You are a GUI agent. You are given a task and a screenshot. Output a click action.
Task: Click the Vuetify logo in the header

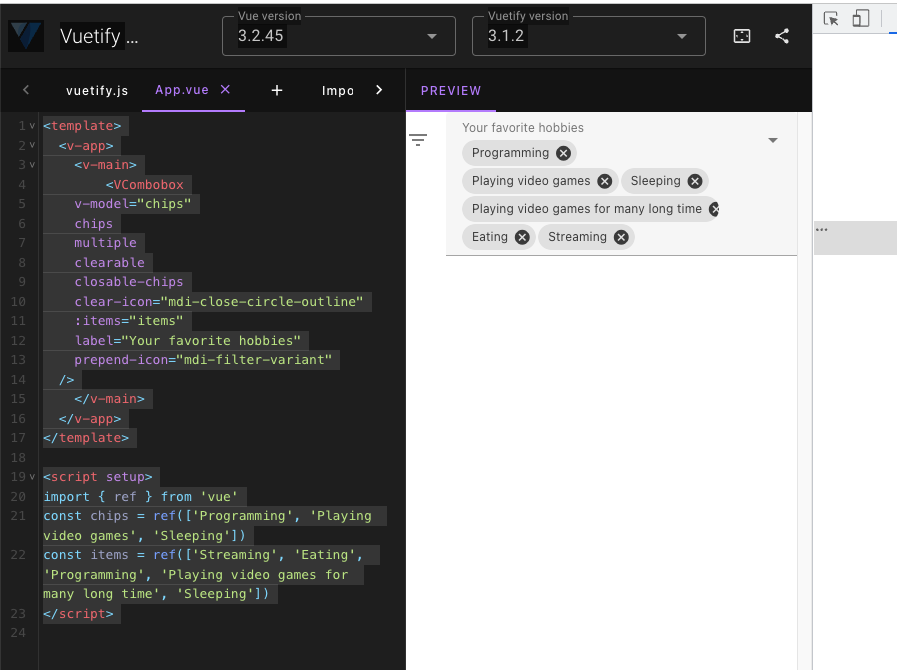25,35
